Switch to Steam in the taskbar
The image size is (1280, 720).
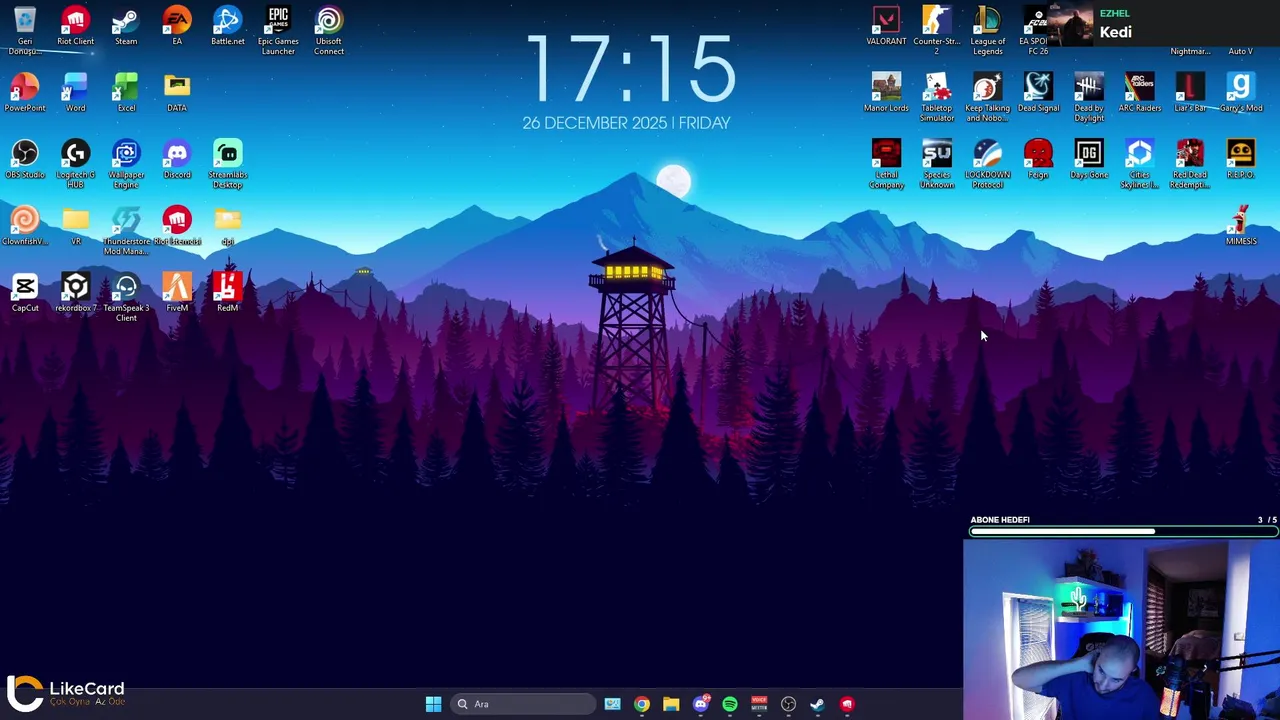817,704
